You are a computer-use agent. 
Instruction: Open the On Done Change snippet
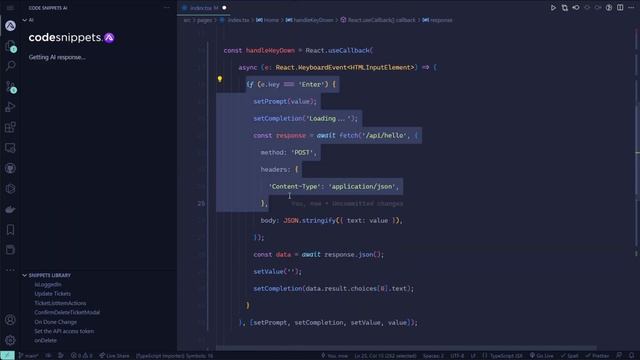pos(56,322)
